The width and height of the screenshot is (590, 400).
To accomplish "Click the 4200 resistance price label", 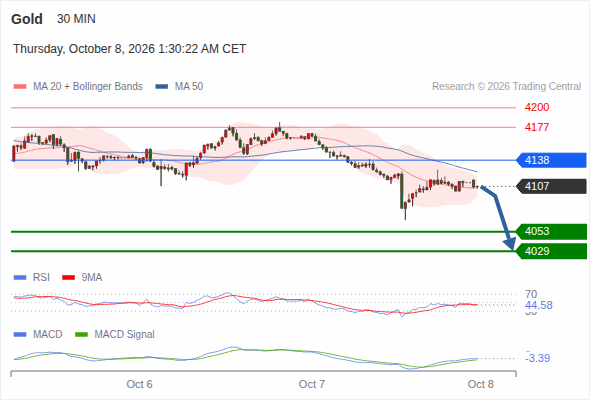I will pyautogui.click(x=537, y=108).
